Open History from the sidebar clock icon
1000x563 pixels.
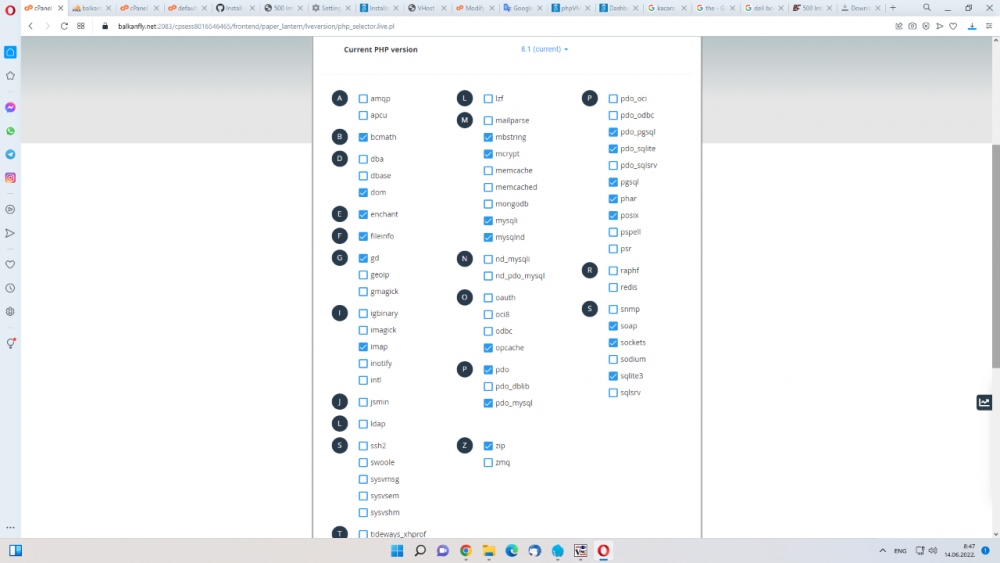click(10, 288)
